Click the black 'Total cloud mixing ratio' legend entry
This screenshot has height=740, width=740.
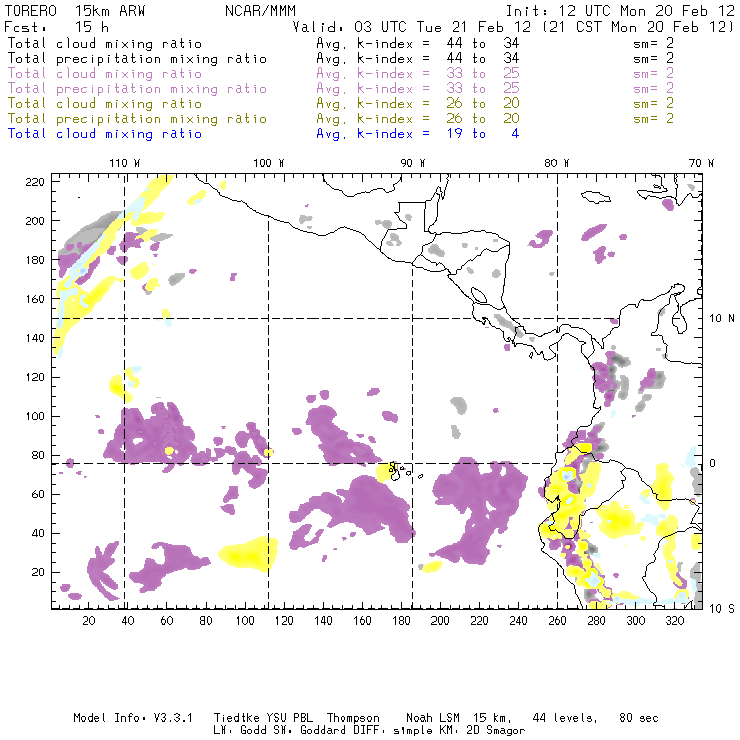tap(105, 44)
